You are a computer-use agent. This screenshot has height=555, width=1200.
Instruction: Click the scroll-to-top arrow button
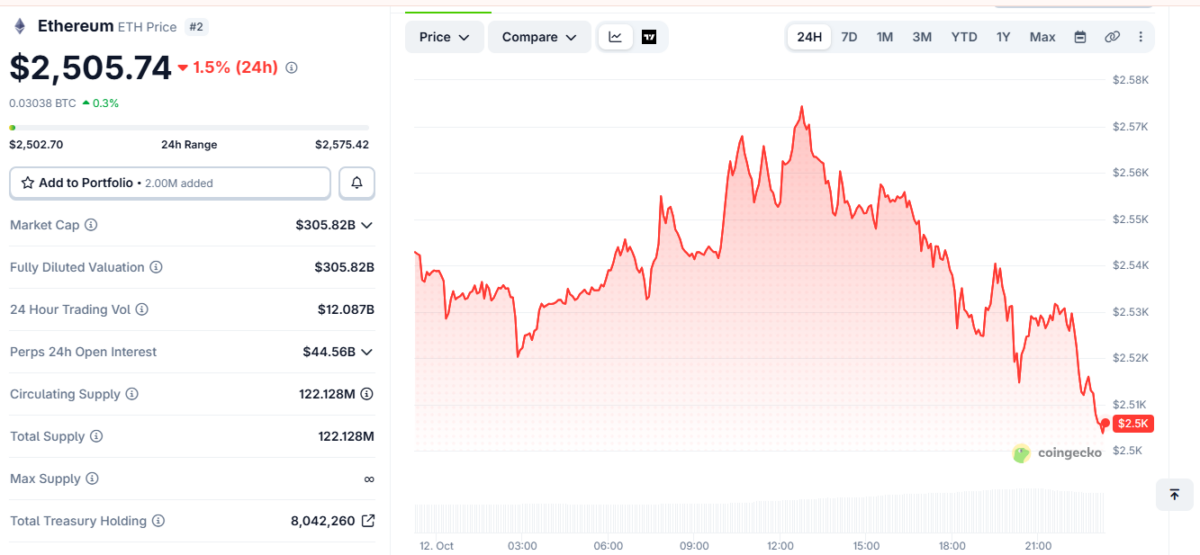point(1174,495)
